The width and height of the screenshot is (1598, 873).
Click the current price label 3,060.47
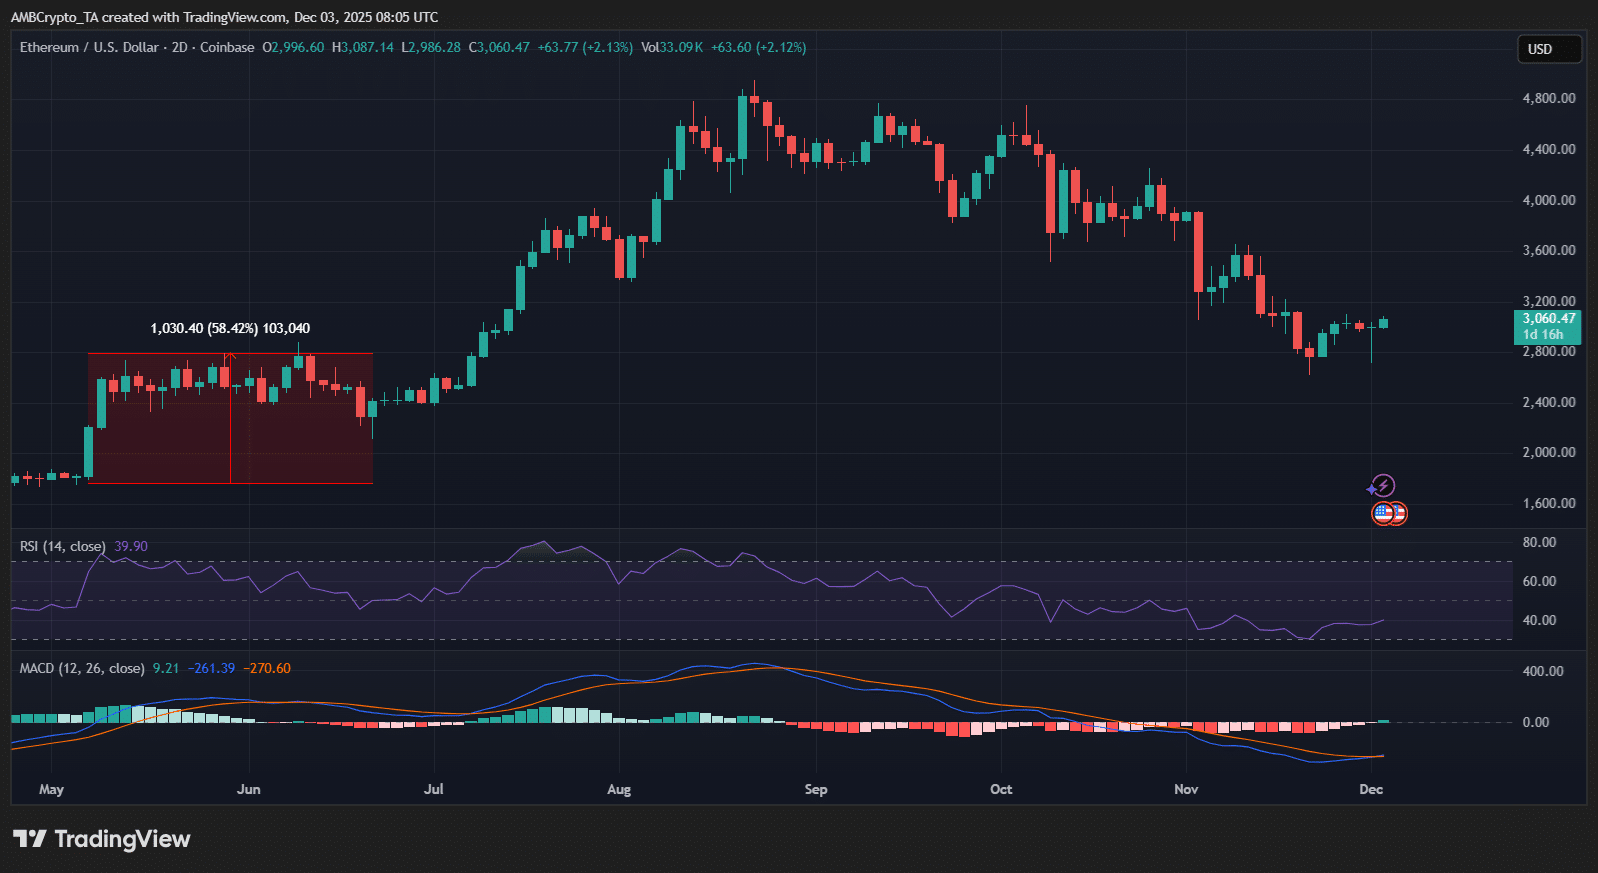coord(1547,319)
